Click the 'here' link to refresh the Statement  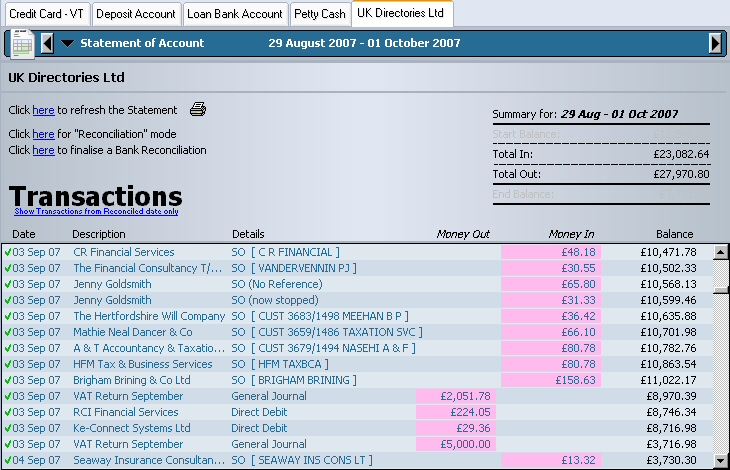[x=43, y=110]
